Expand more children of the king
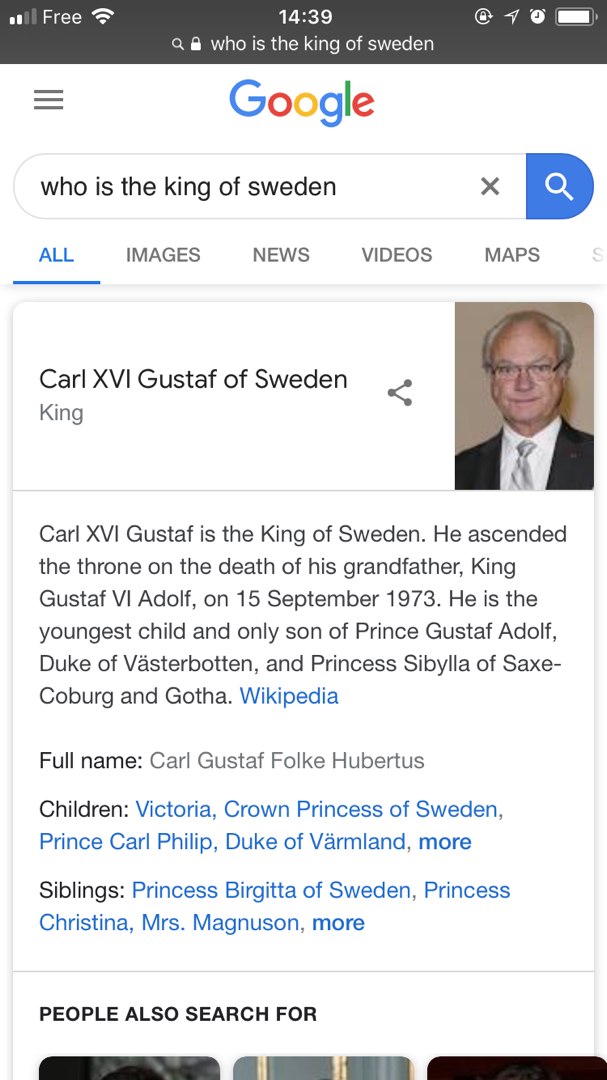Viewport: 607px width, 1080px height. (445, 842)
